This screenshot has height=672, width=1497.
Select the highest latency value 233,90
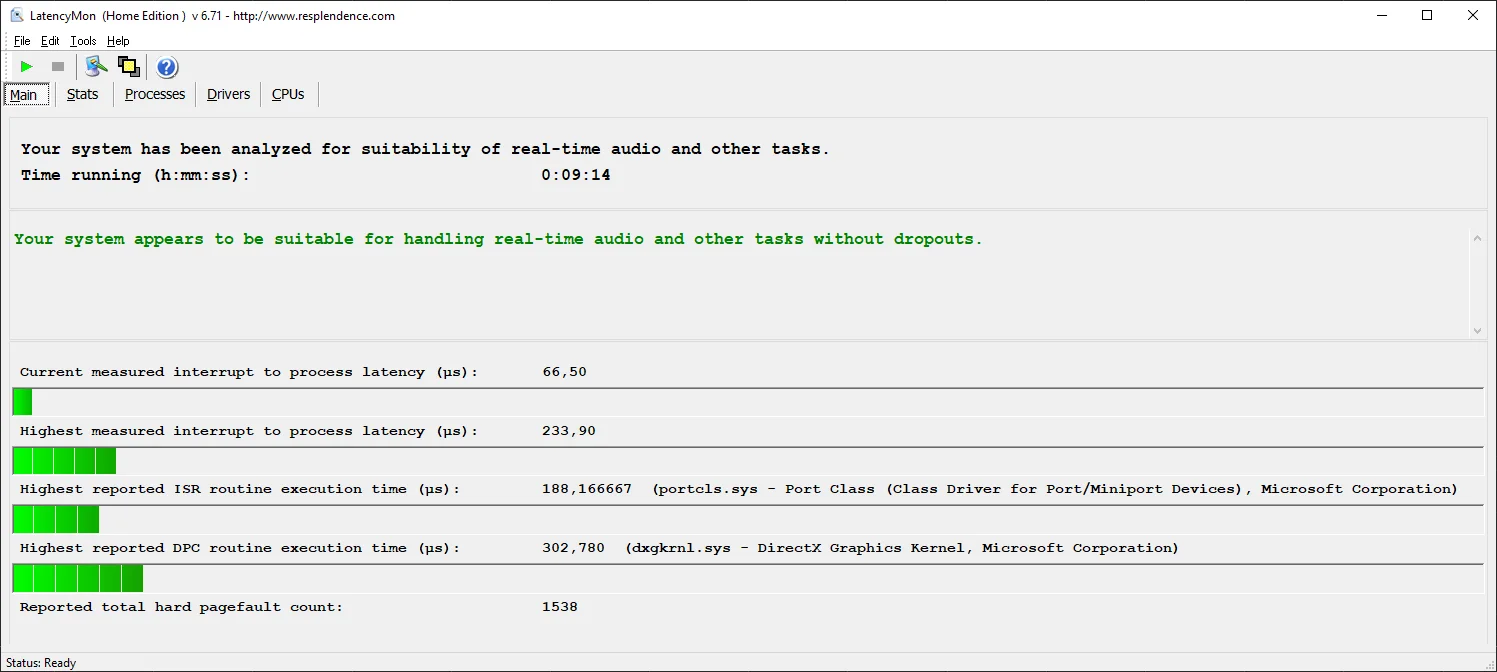pyautogui.click(x=568, y=431)
